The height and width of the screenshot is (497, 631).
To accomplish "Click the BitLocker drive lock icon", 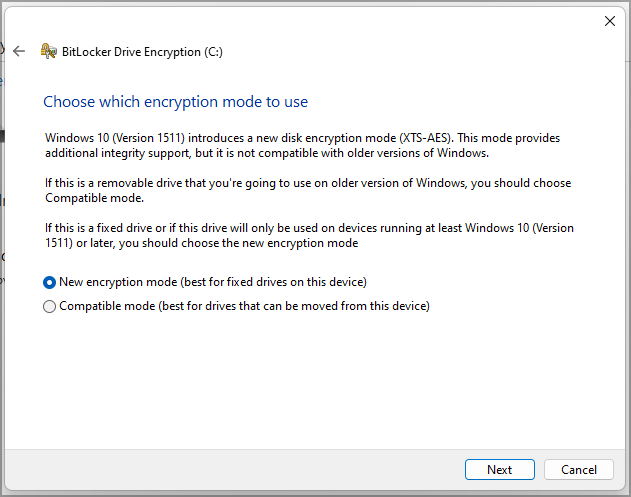I will 48,51.
